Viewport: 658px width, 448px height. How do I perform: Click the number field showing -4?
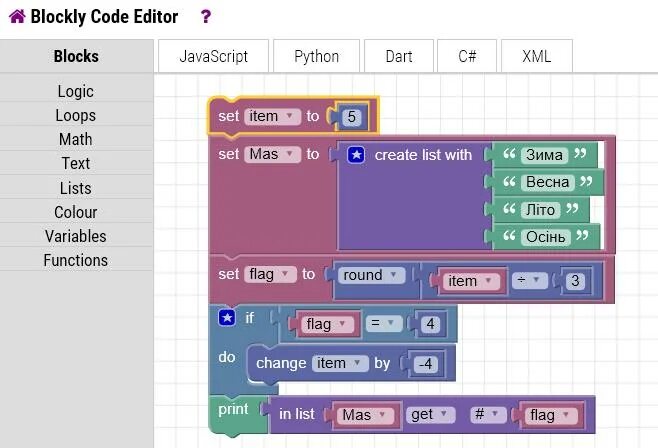pyautogui.click(x=426, y=364)
